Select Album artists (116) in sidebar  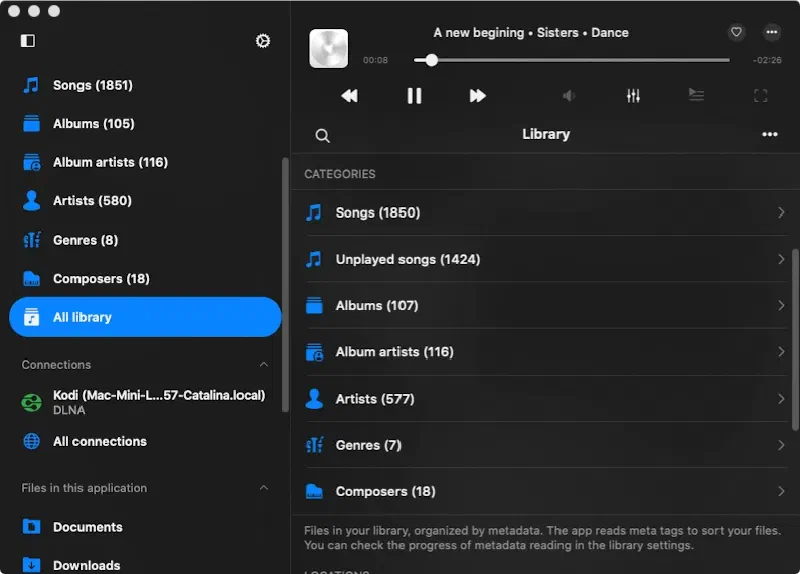(x=110, y=162)
